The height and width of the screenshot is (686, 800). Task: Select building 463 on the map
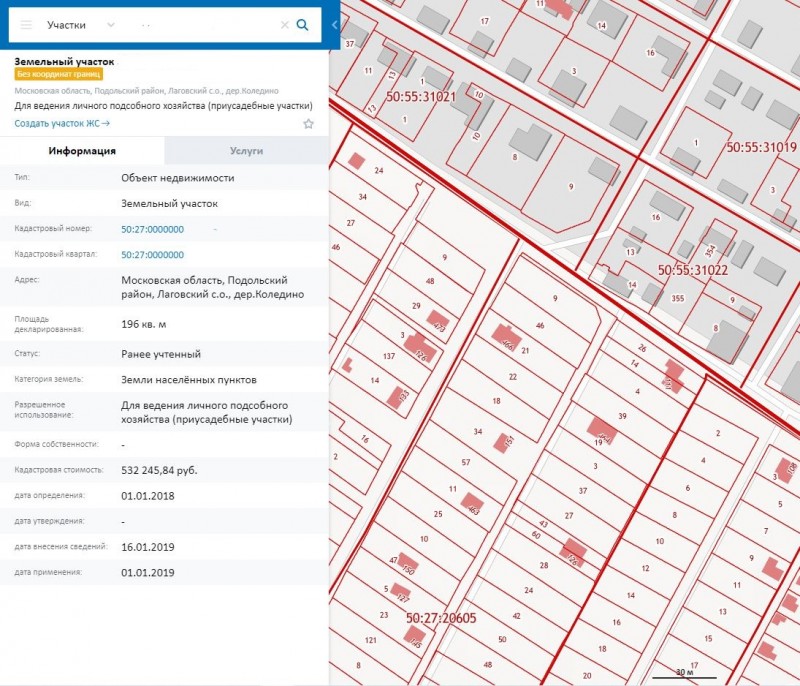click(472, 504)
